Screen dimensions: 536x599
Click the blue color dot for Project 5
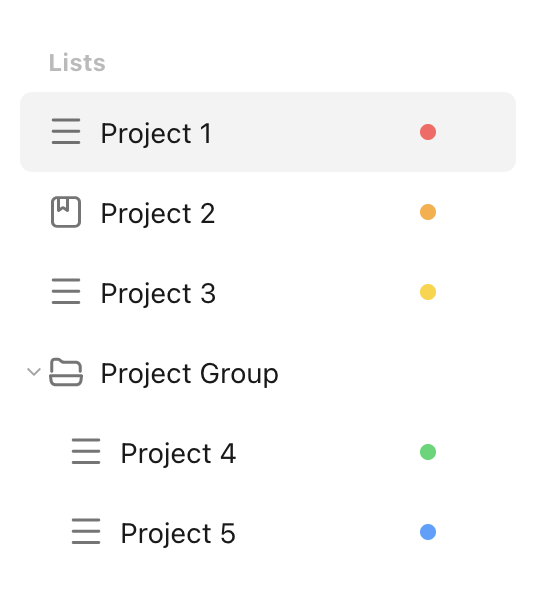(x=428, y=532)
